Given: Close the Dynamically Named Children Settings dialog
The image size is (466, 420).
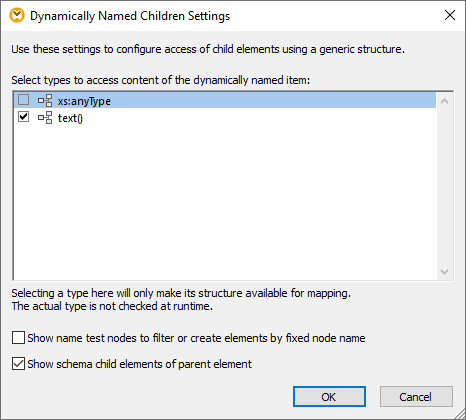Looking at the screenshot, I should tap(450, 15).
